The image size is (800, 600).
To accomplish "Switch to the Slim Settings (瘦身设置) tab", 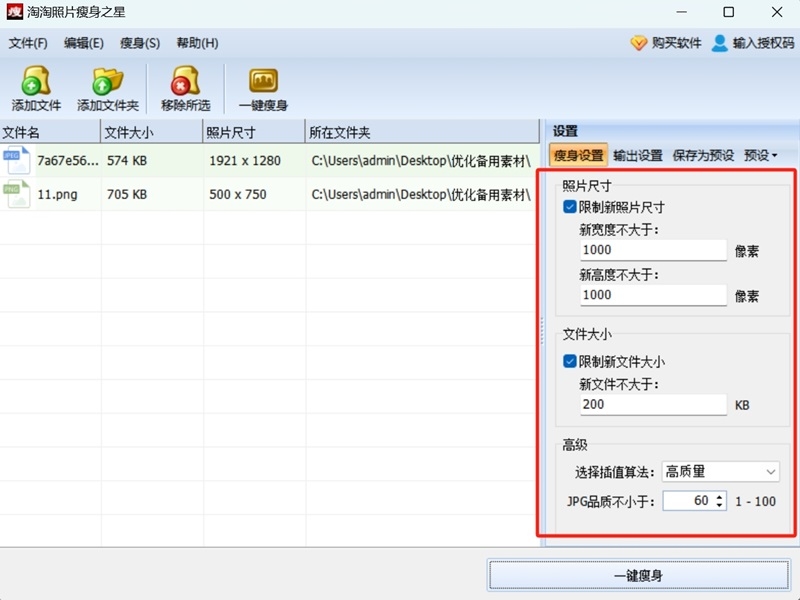I will (579, 155).
